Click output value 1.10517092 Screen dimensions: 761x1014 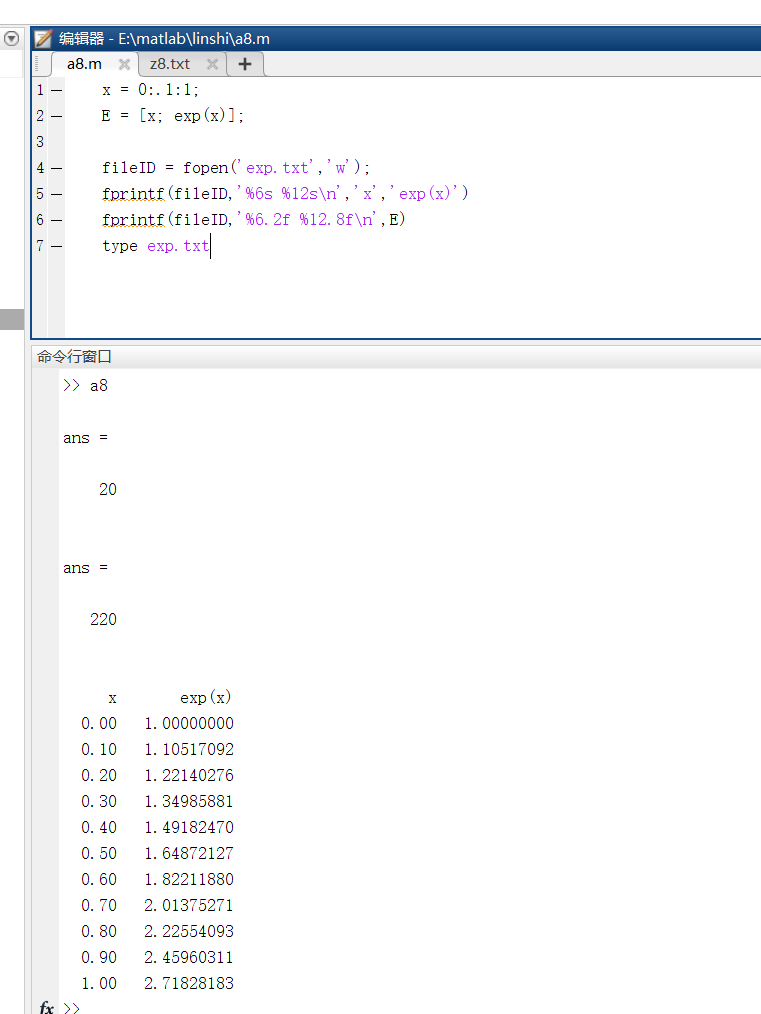click(189, 750)
